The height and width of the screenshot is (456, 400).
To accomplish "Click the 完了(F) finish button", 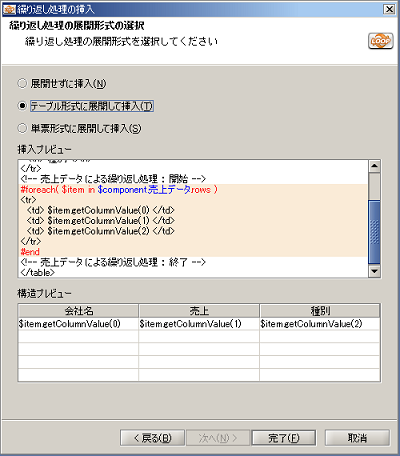I will coord(284,438).
